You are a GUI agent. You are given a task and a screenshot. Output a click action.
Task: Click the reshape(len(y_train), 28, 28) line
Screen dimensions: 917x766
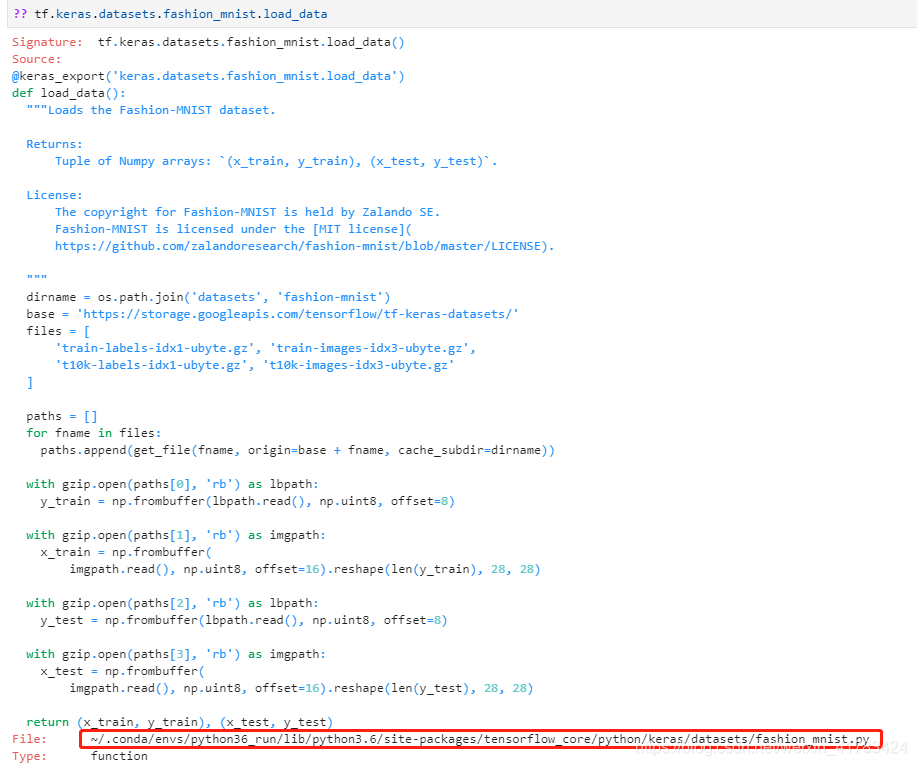point(305,569)
